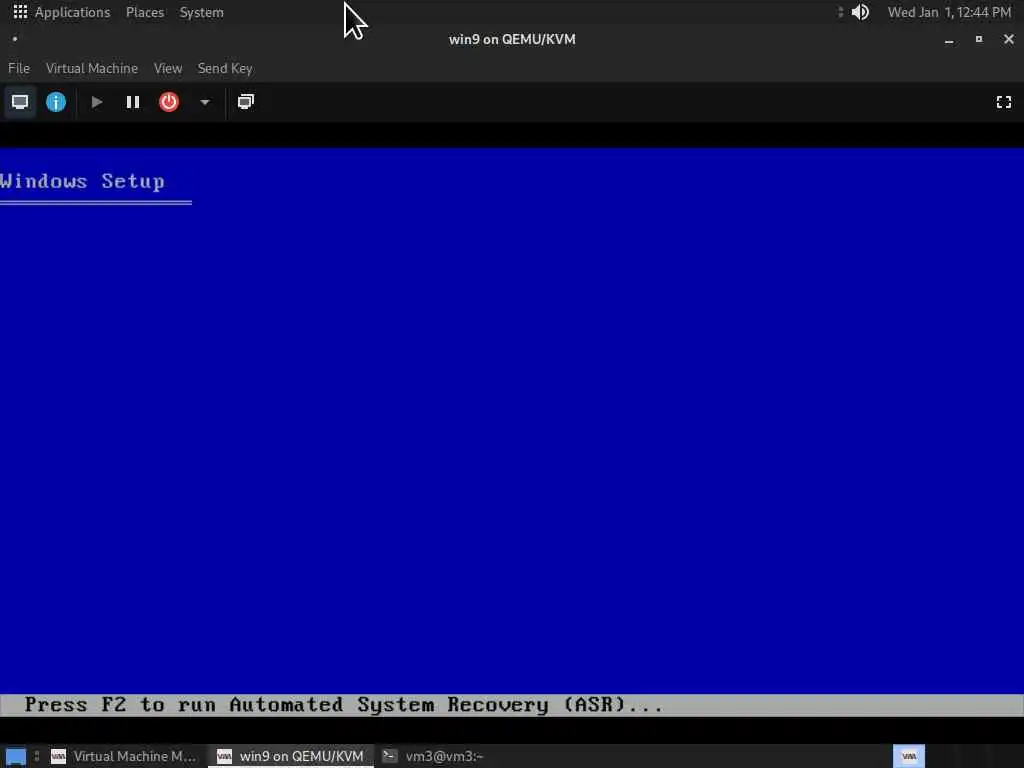Show the graphical console view
The height and width of the screenshot is (768, 1024).
[x=20, y=102]
